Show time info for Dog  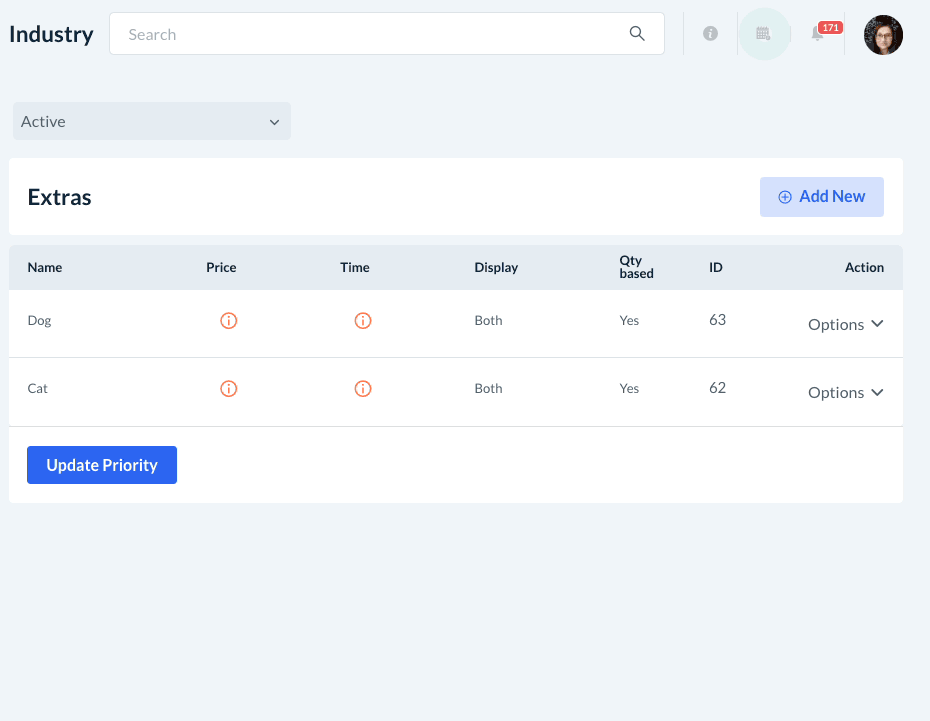pyautogui.click(x=363, y=321)
